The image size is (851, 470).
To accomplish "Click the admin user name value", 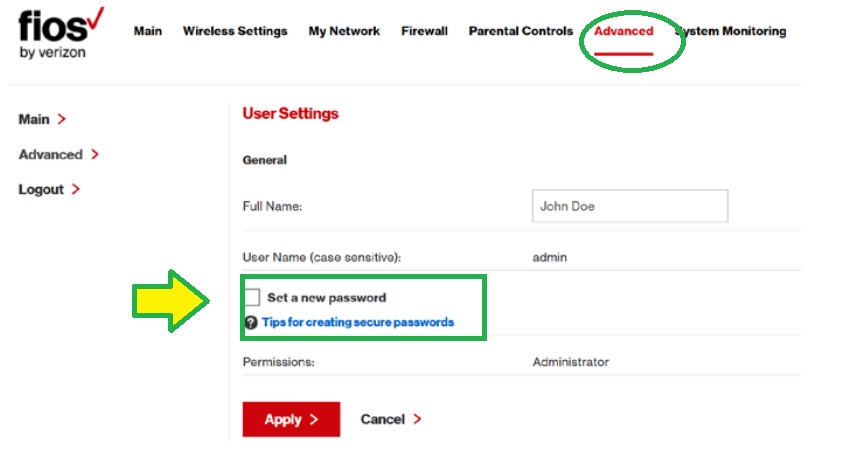I will click(x=549, y=258).
